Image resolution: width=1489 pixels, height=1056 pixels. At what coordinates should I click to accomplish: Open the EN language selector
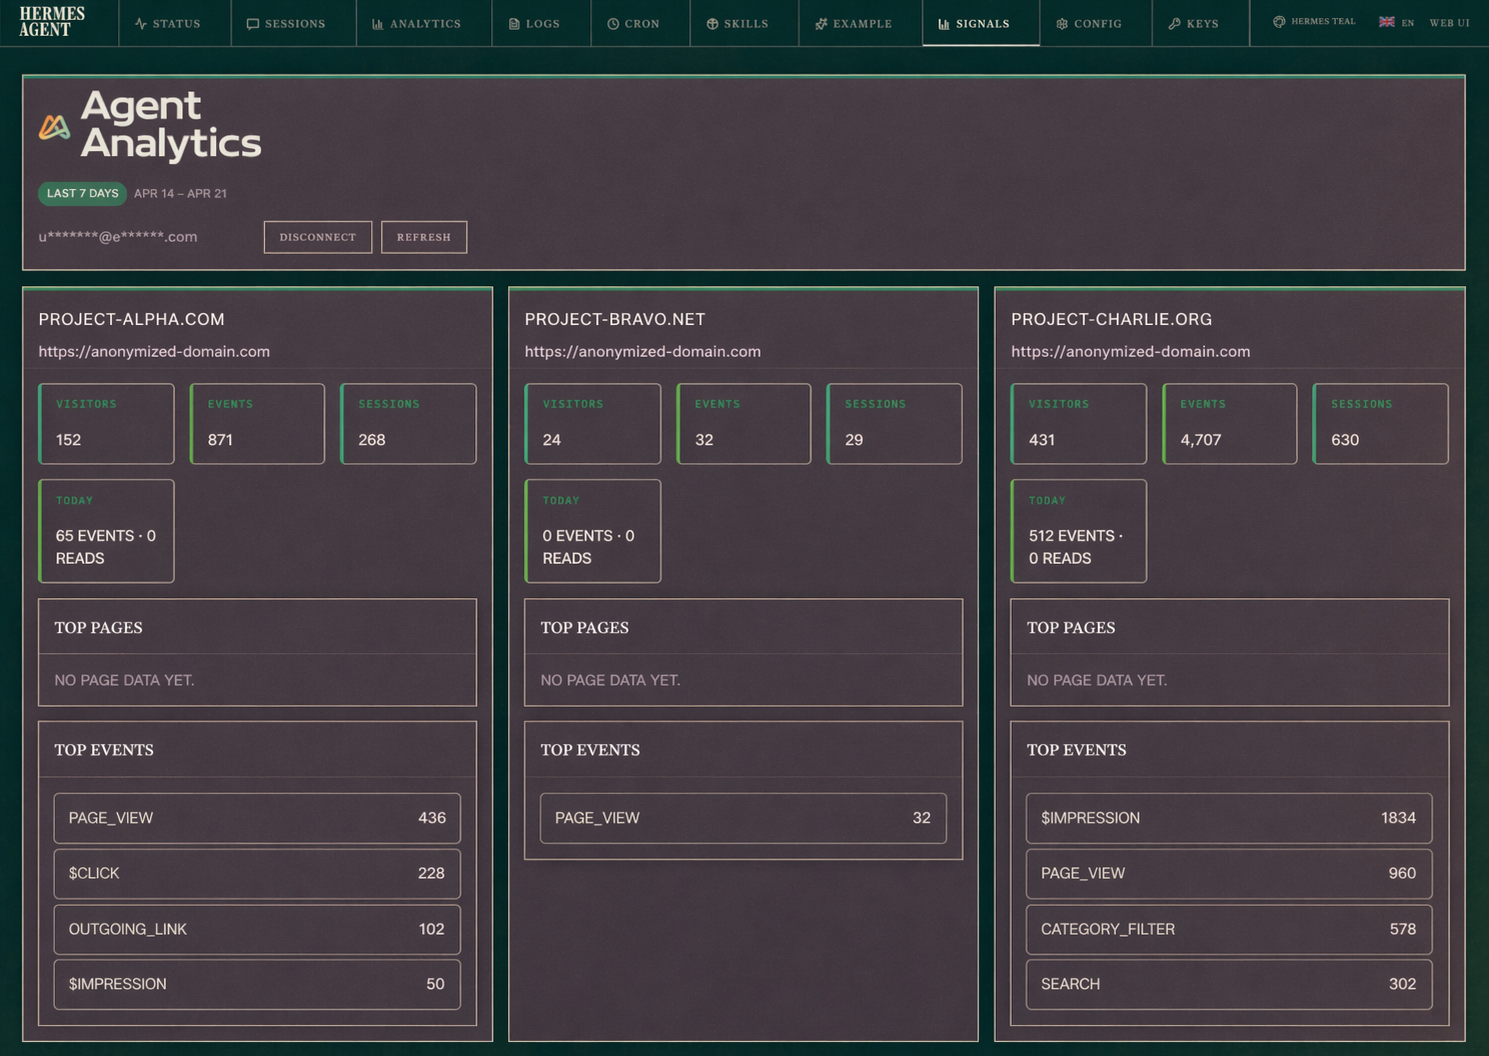tap(1397, 22)
